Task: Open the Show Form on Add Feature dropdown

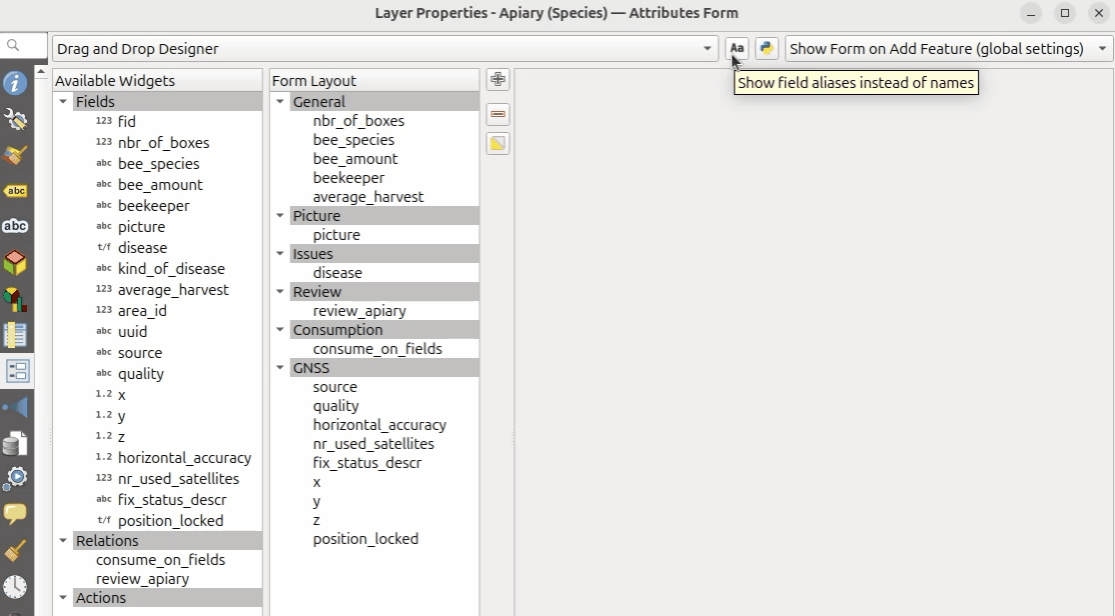Action: [949, 48]
